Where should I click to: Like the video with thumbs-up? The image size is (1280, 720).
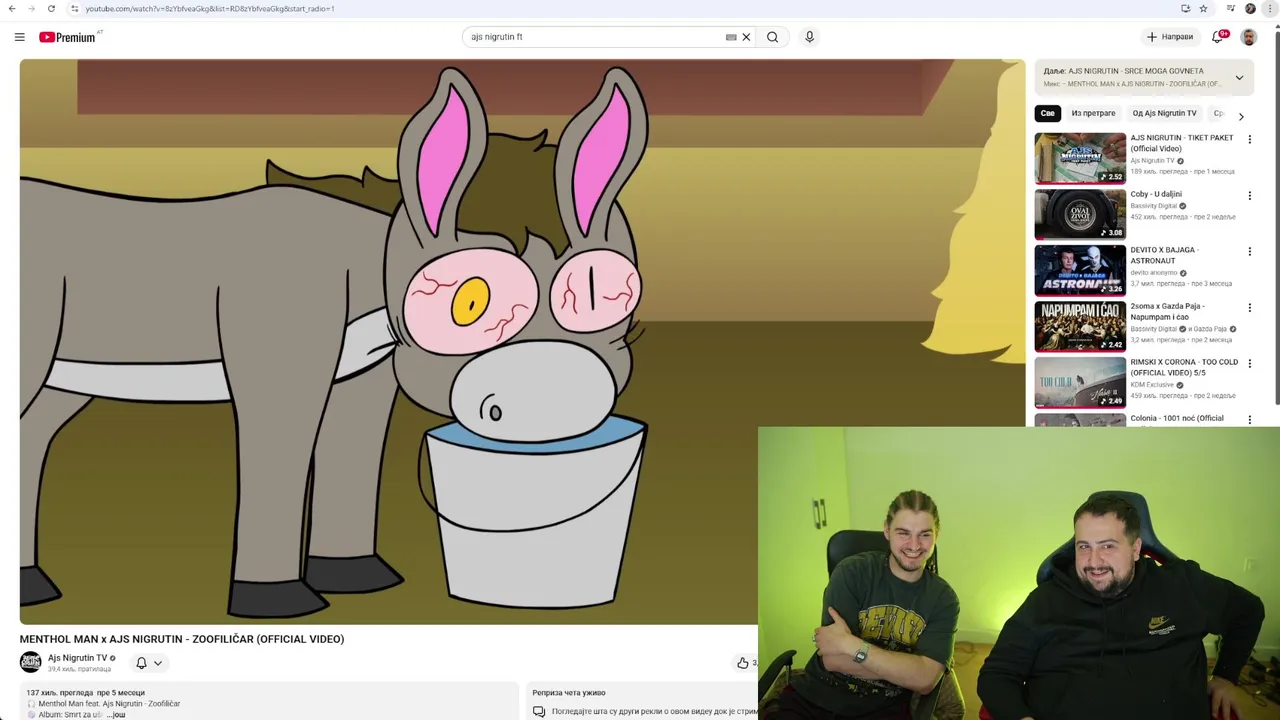[x=742, y=663]
